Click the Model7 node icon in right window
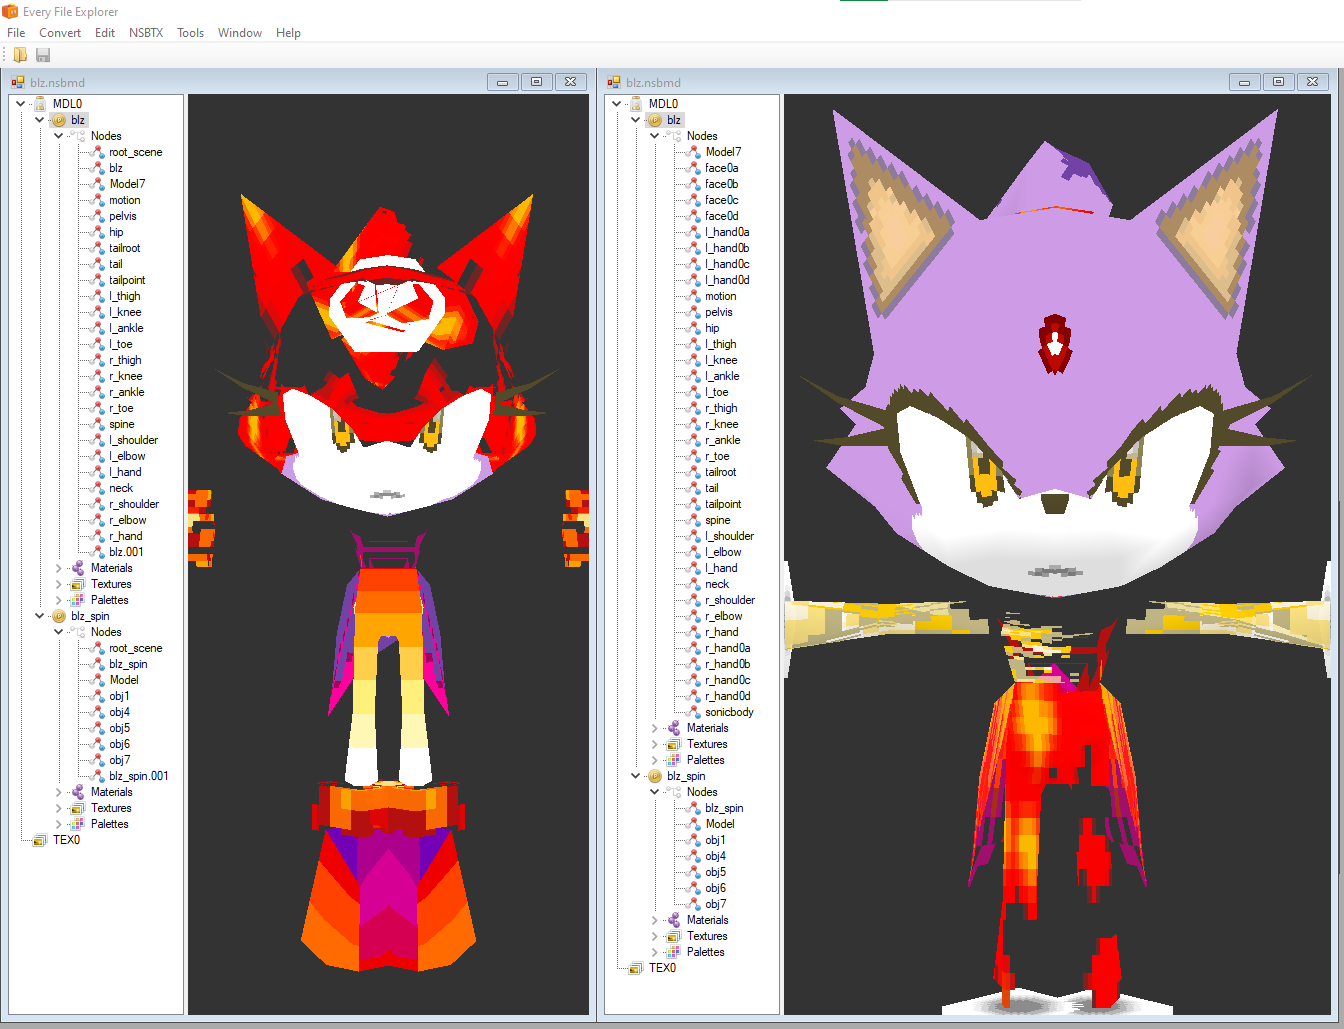1344x1029 pixels. point(693,152)
